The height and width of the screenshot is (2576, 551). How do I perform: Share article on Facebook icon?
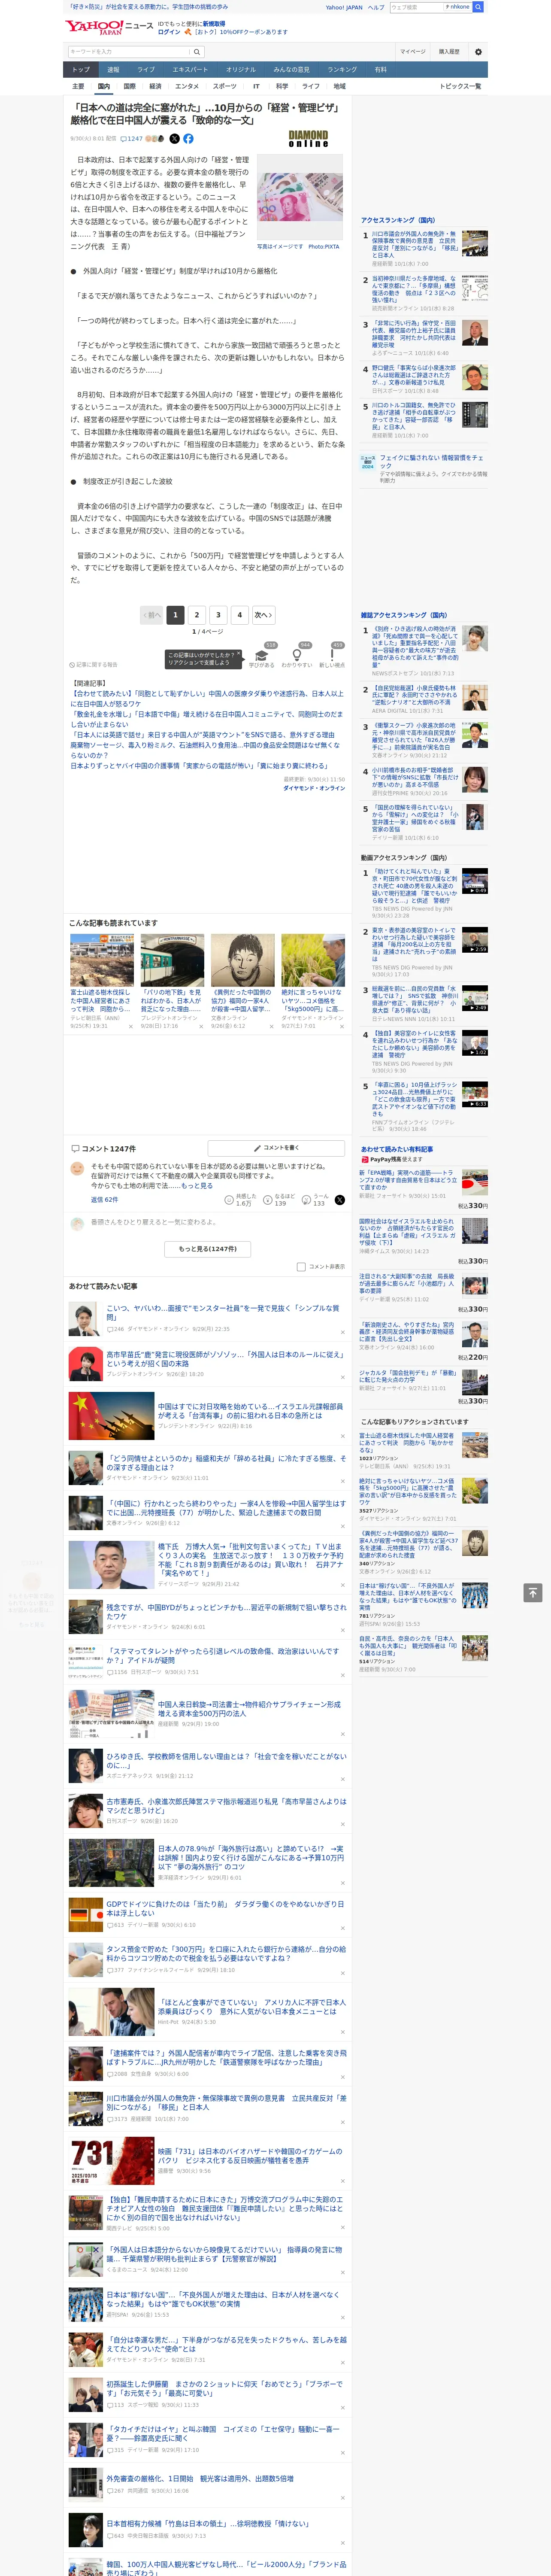(x=188, y=139)
